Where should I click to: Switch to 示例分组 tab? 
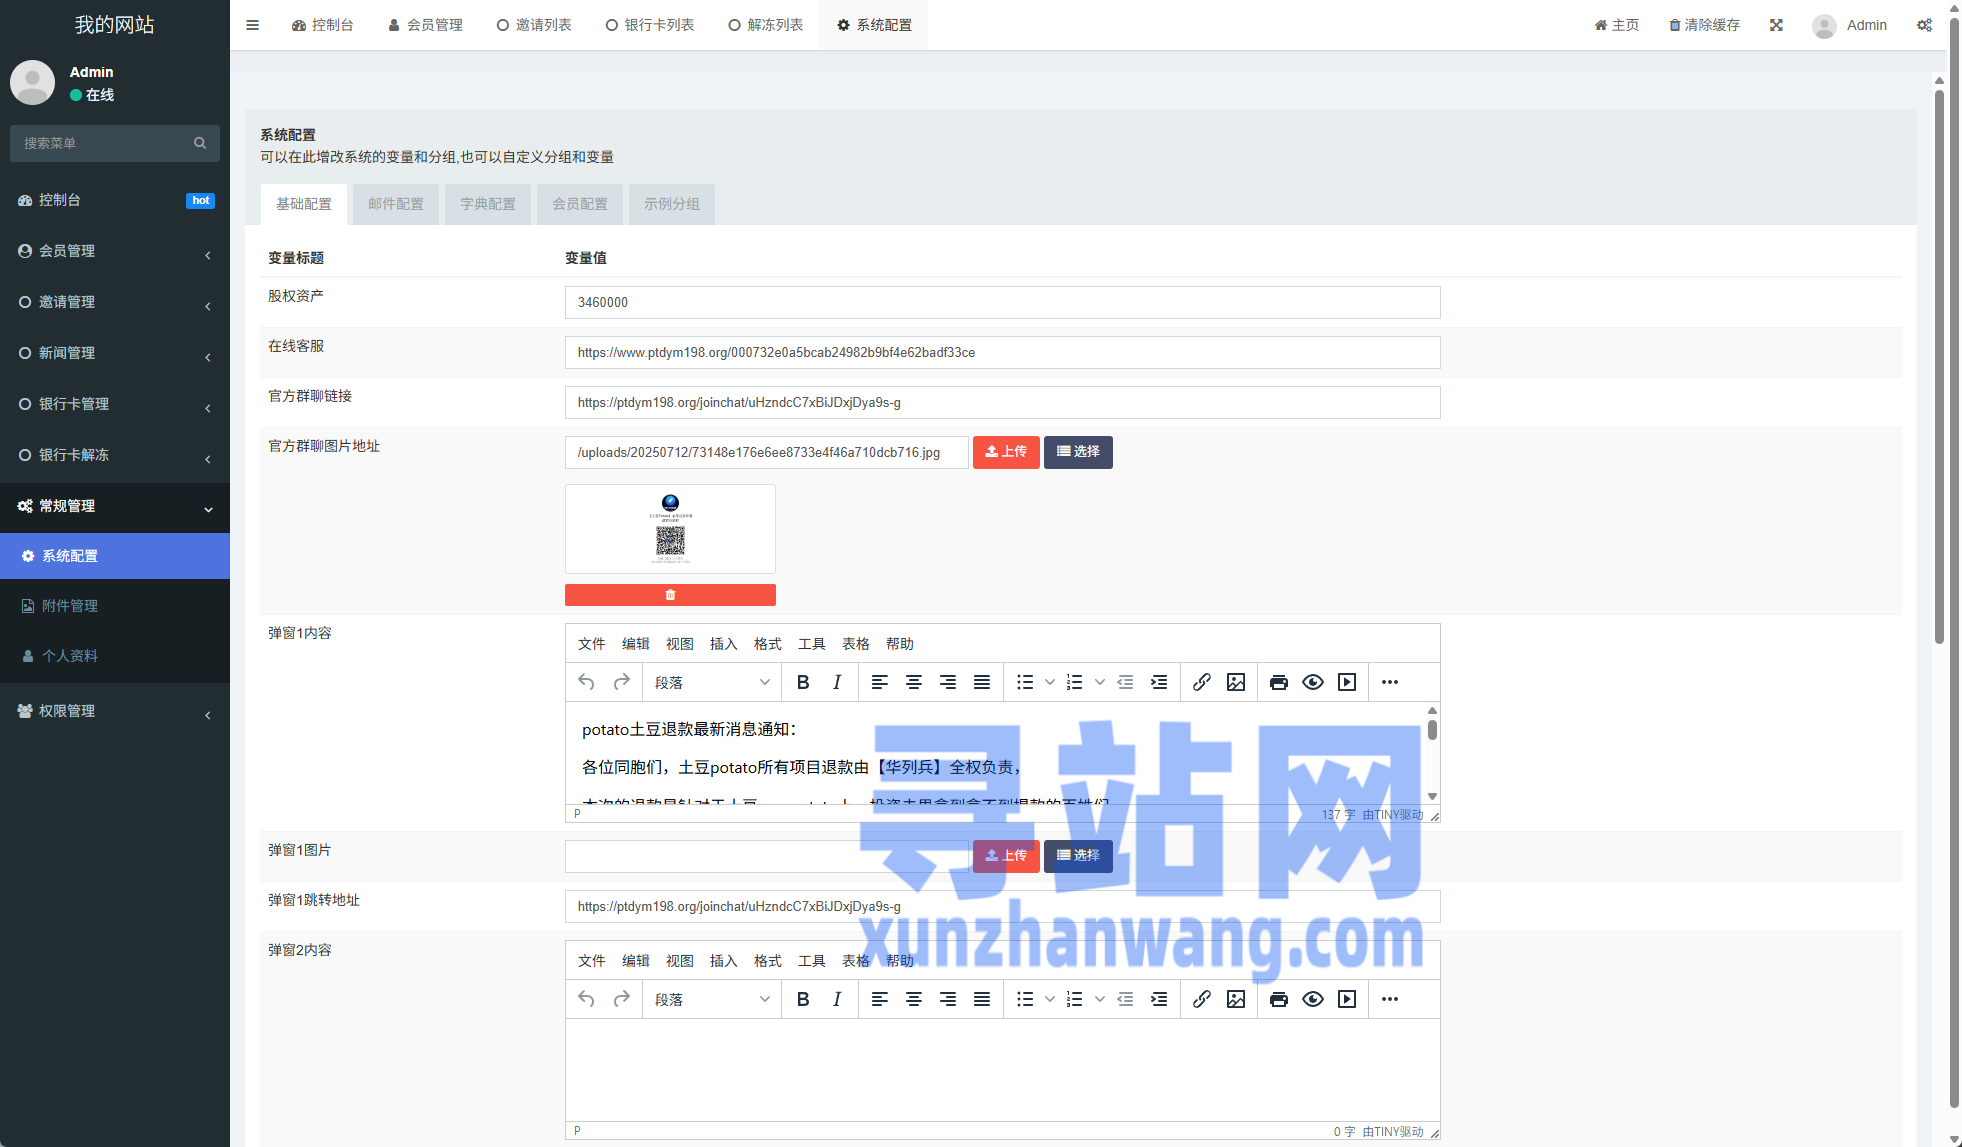coord(672,204)
